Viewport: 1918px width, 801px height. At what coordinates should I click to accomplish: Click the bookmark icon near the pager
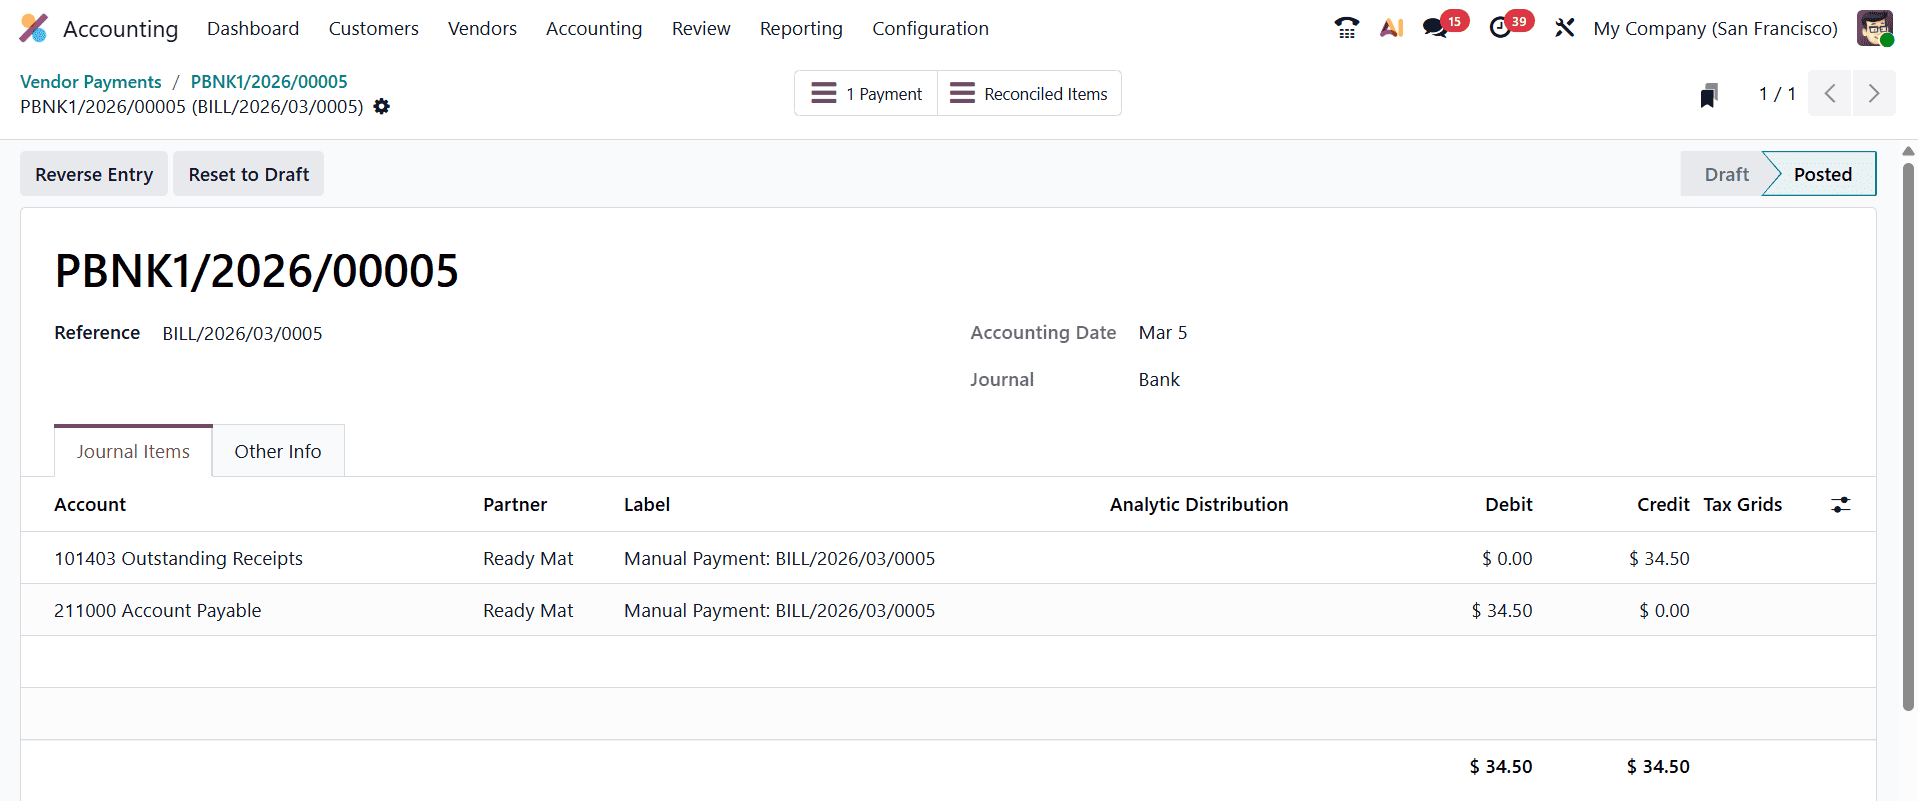point(1709,95)
